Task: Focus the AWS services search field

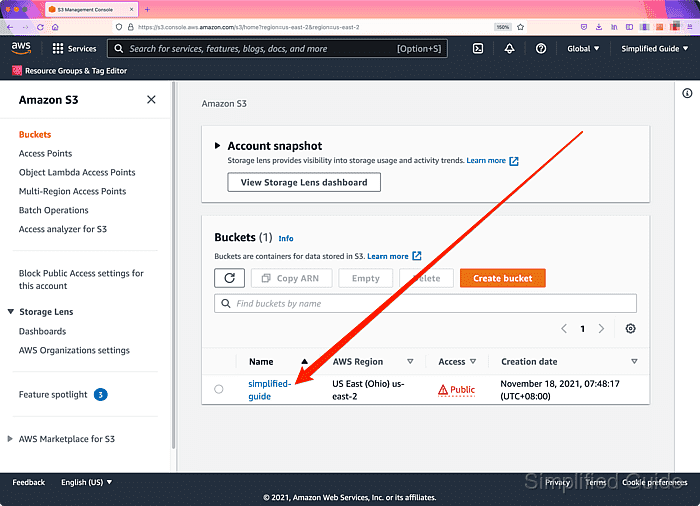Action: click(277, 49)
